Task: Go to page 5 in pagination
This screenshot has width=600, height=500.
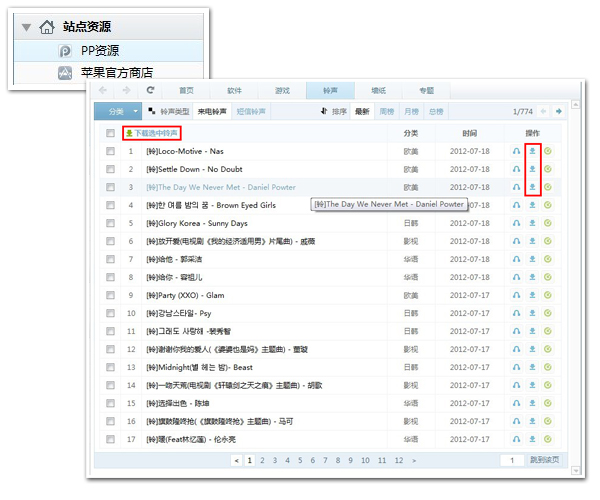Action: point(300,461)
